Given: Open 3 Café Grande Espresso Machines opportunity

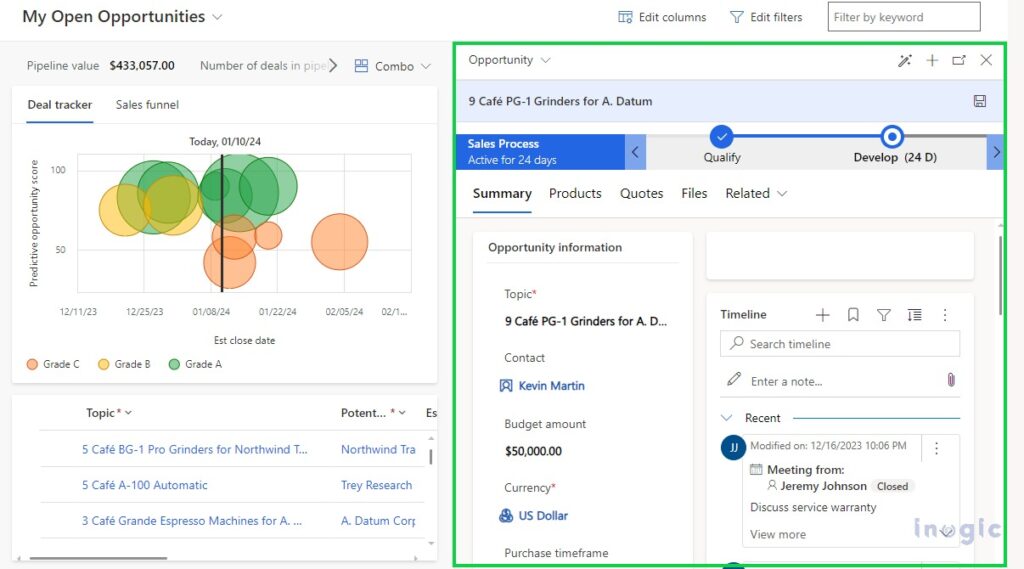Looking at the screenshot, I should [x=191, y=521].
